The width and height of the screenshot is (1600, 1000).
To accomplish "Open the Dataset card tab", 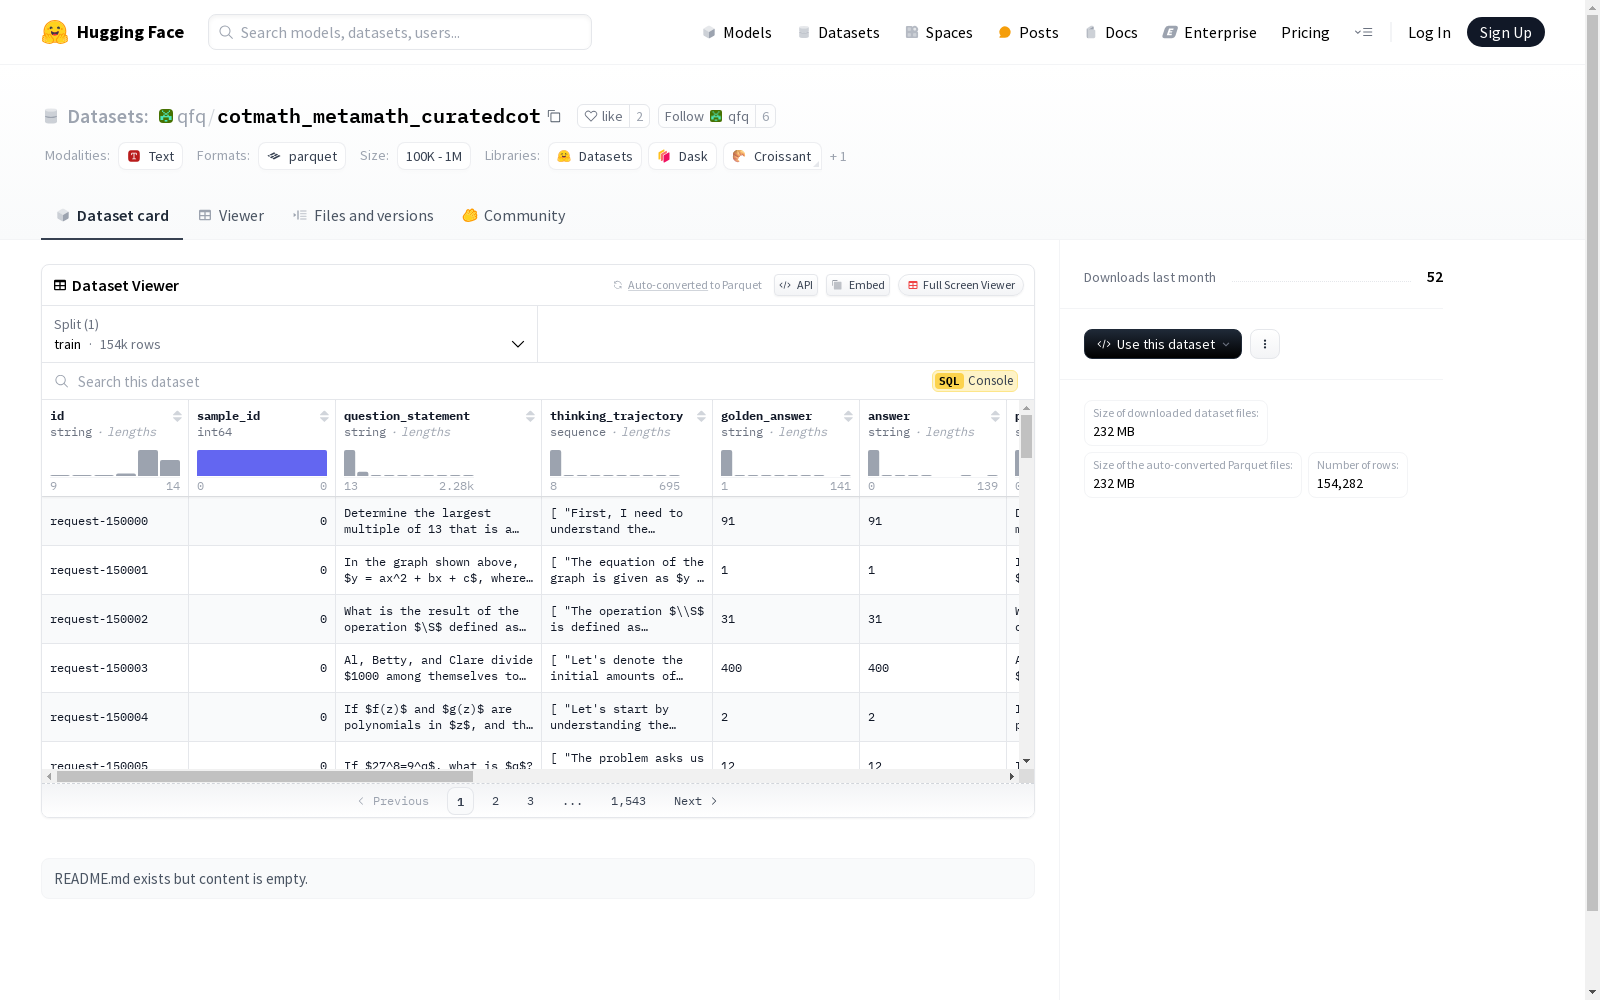I will 112,216.
